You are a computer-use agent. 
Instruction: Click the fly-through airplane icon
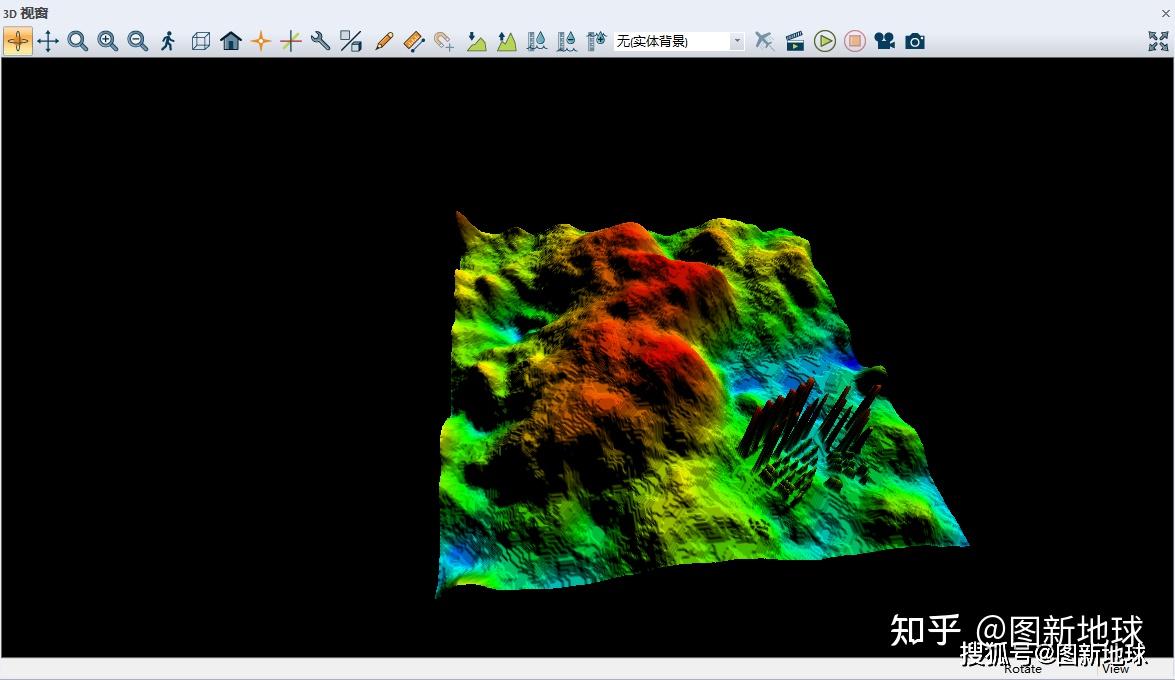click(765, 41)
